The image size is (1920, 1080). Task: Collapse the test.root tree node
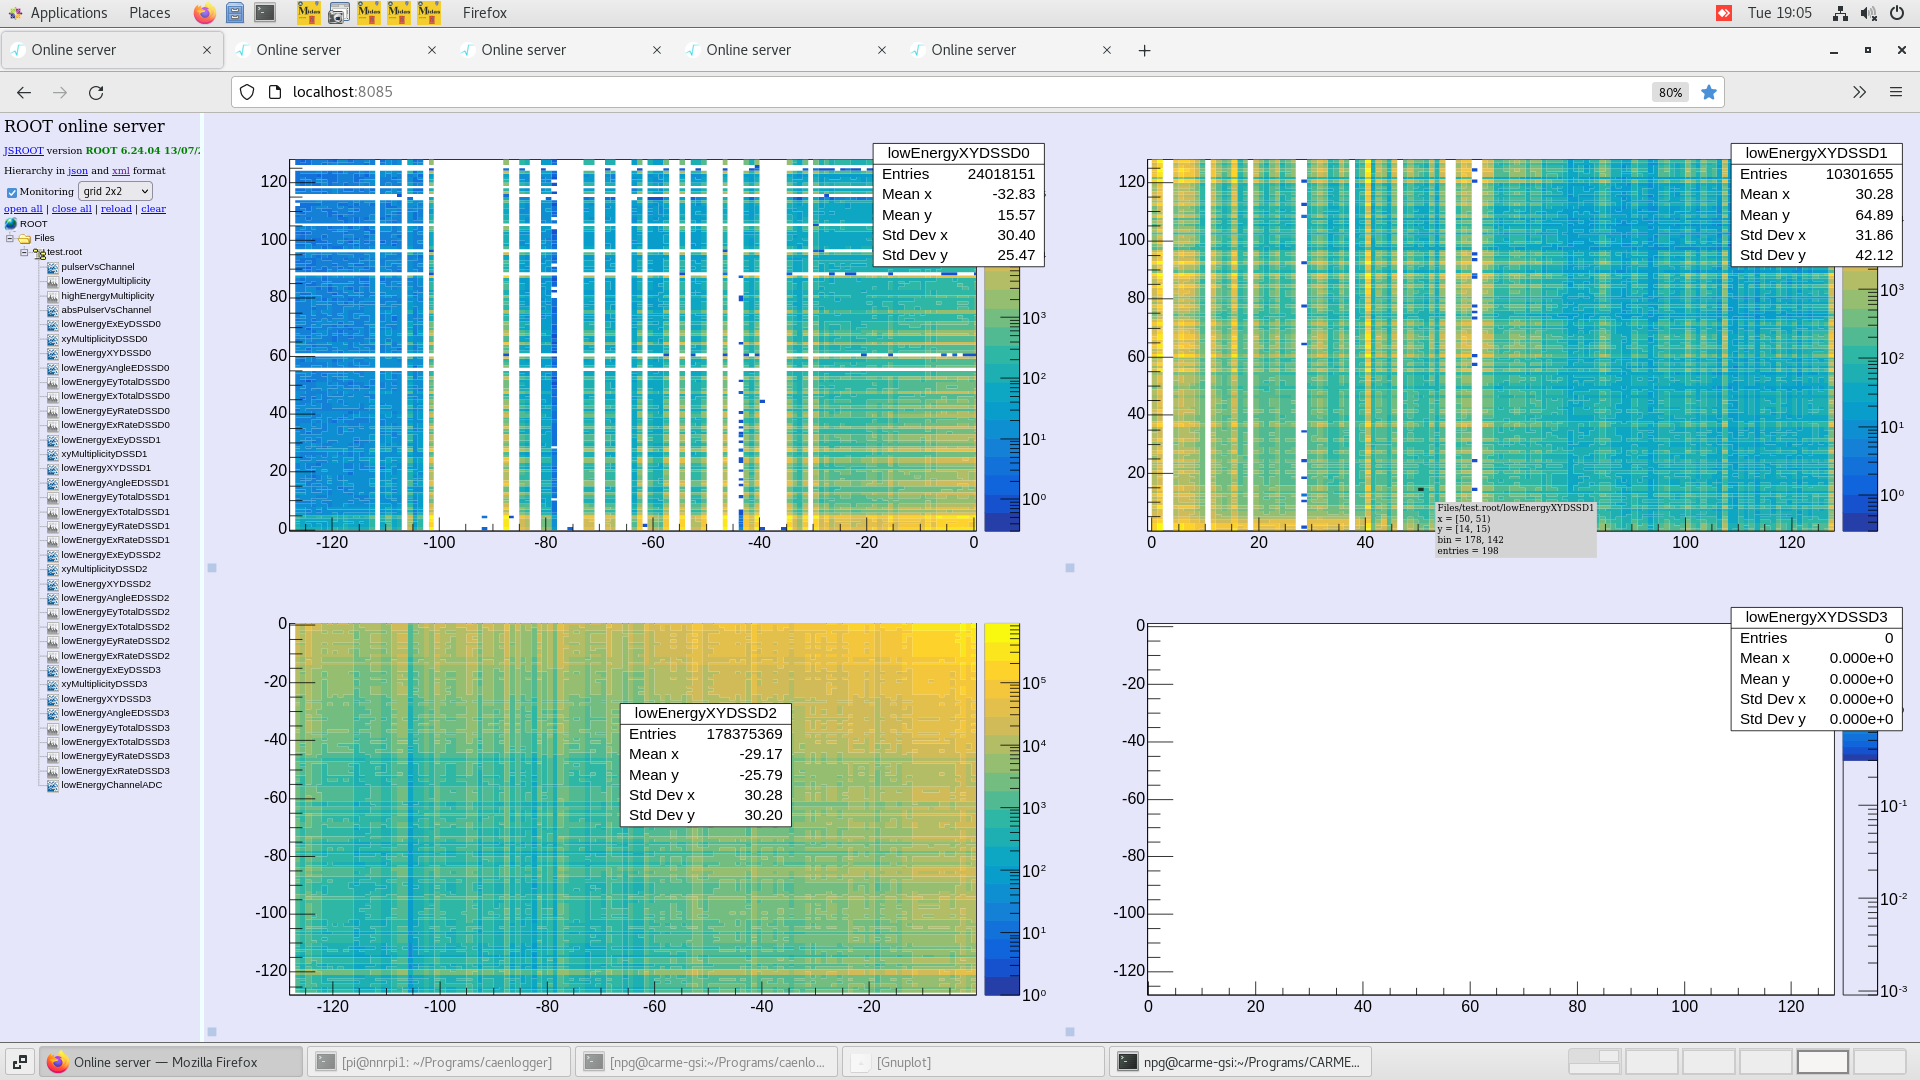point(23,251)
